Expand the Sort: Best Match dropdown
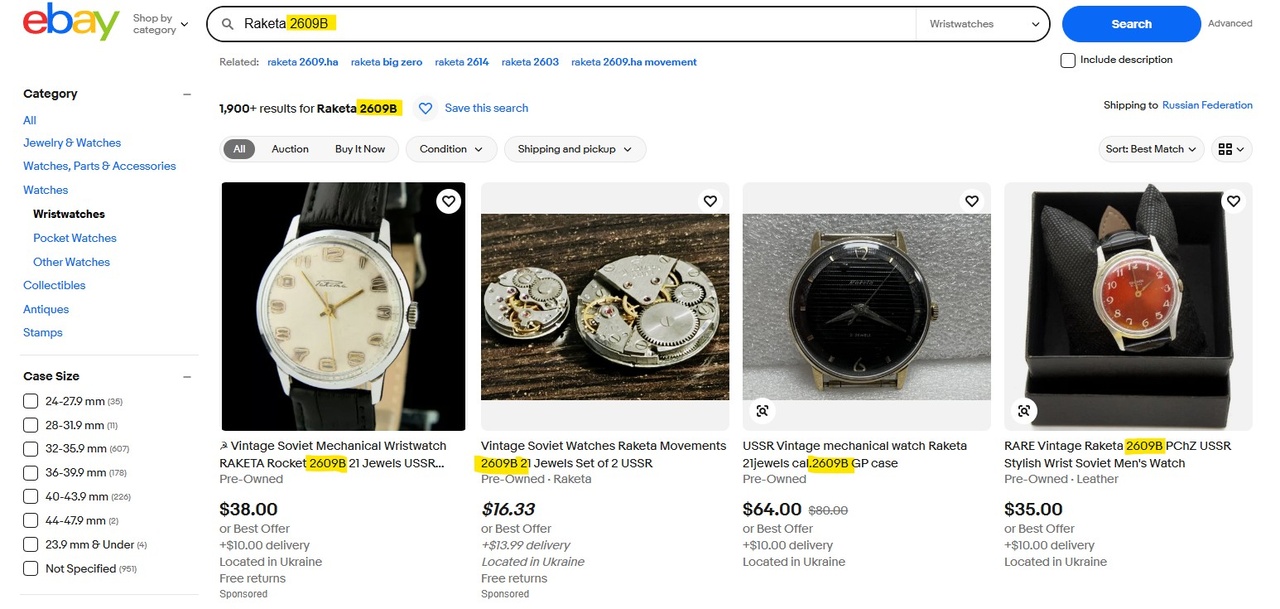The image size is (1280, 609). [x=1150, y=149]
